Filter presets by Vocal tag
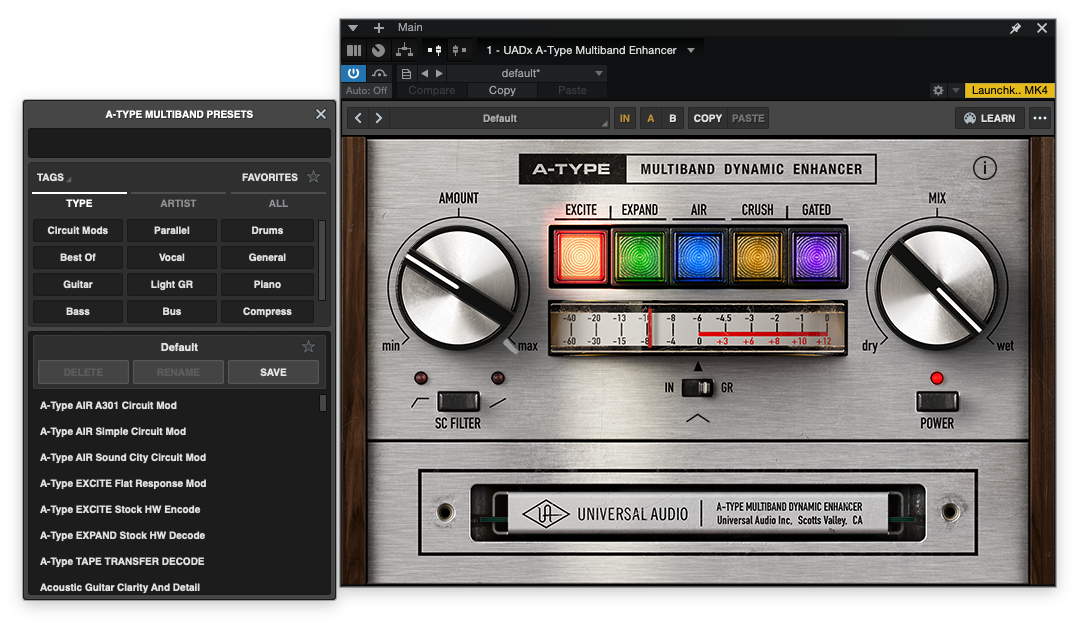Image resolution: width=1079 pixels, height=627 pixels. [171, 257]
